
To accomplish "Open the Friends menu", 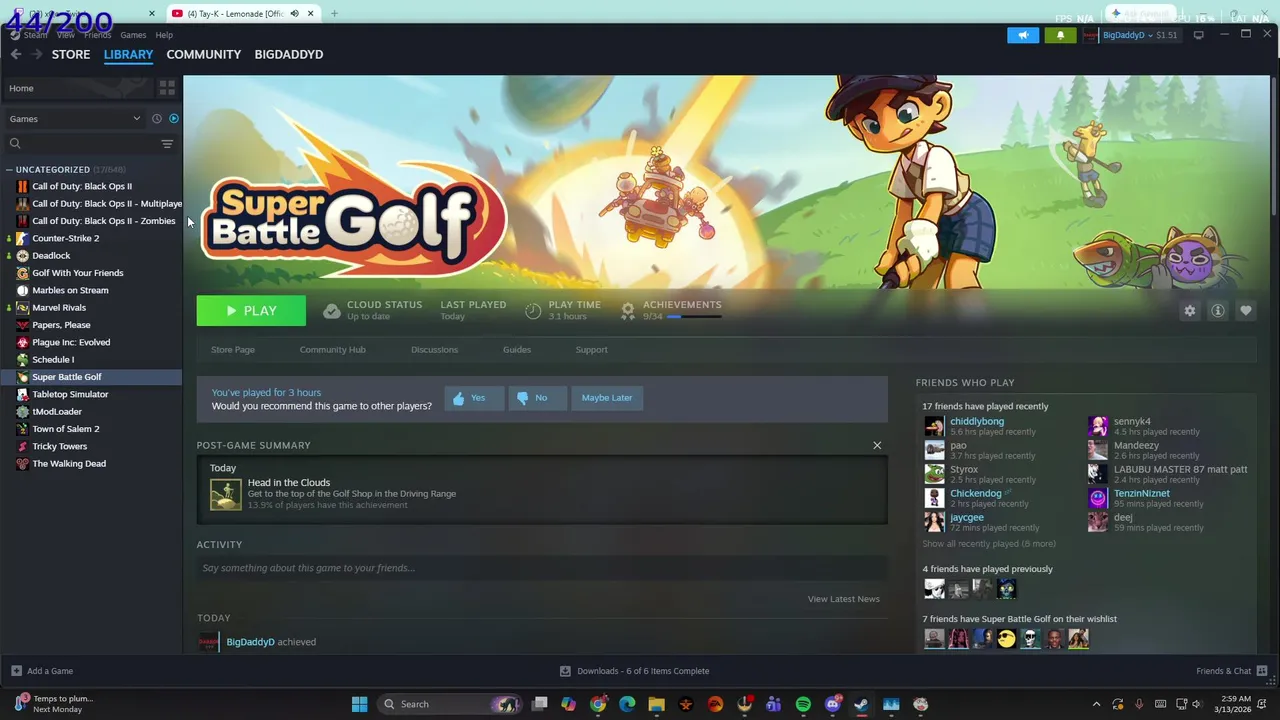I will point(98,35).
